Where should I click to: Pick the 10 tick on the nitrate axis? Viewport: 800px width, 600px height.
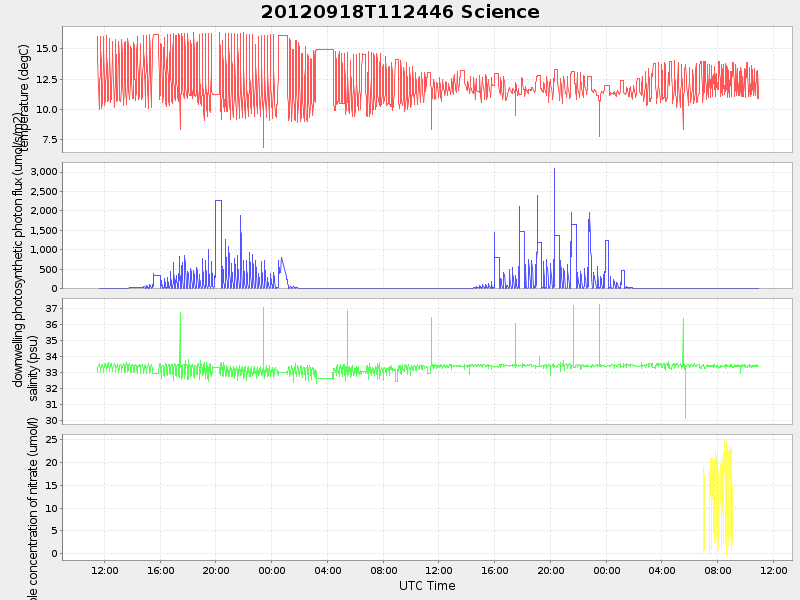click(x=53, y=509)
